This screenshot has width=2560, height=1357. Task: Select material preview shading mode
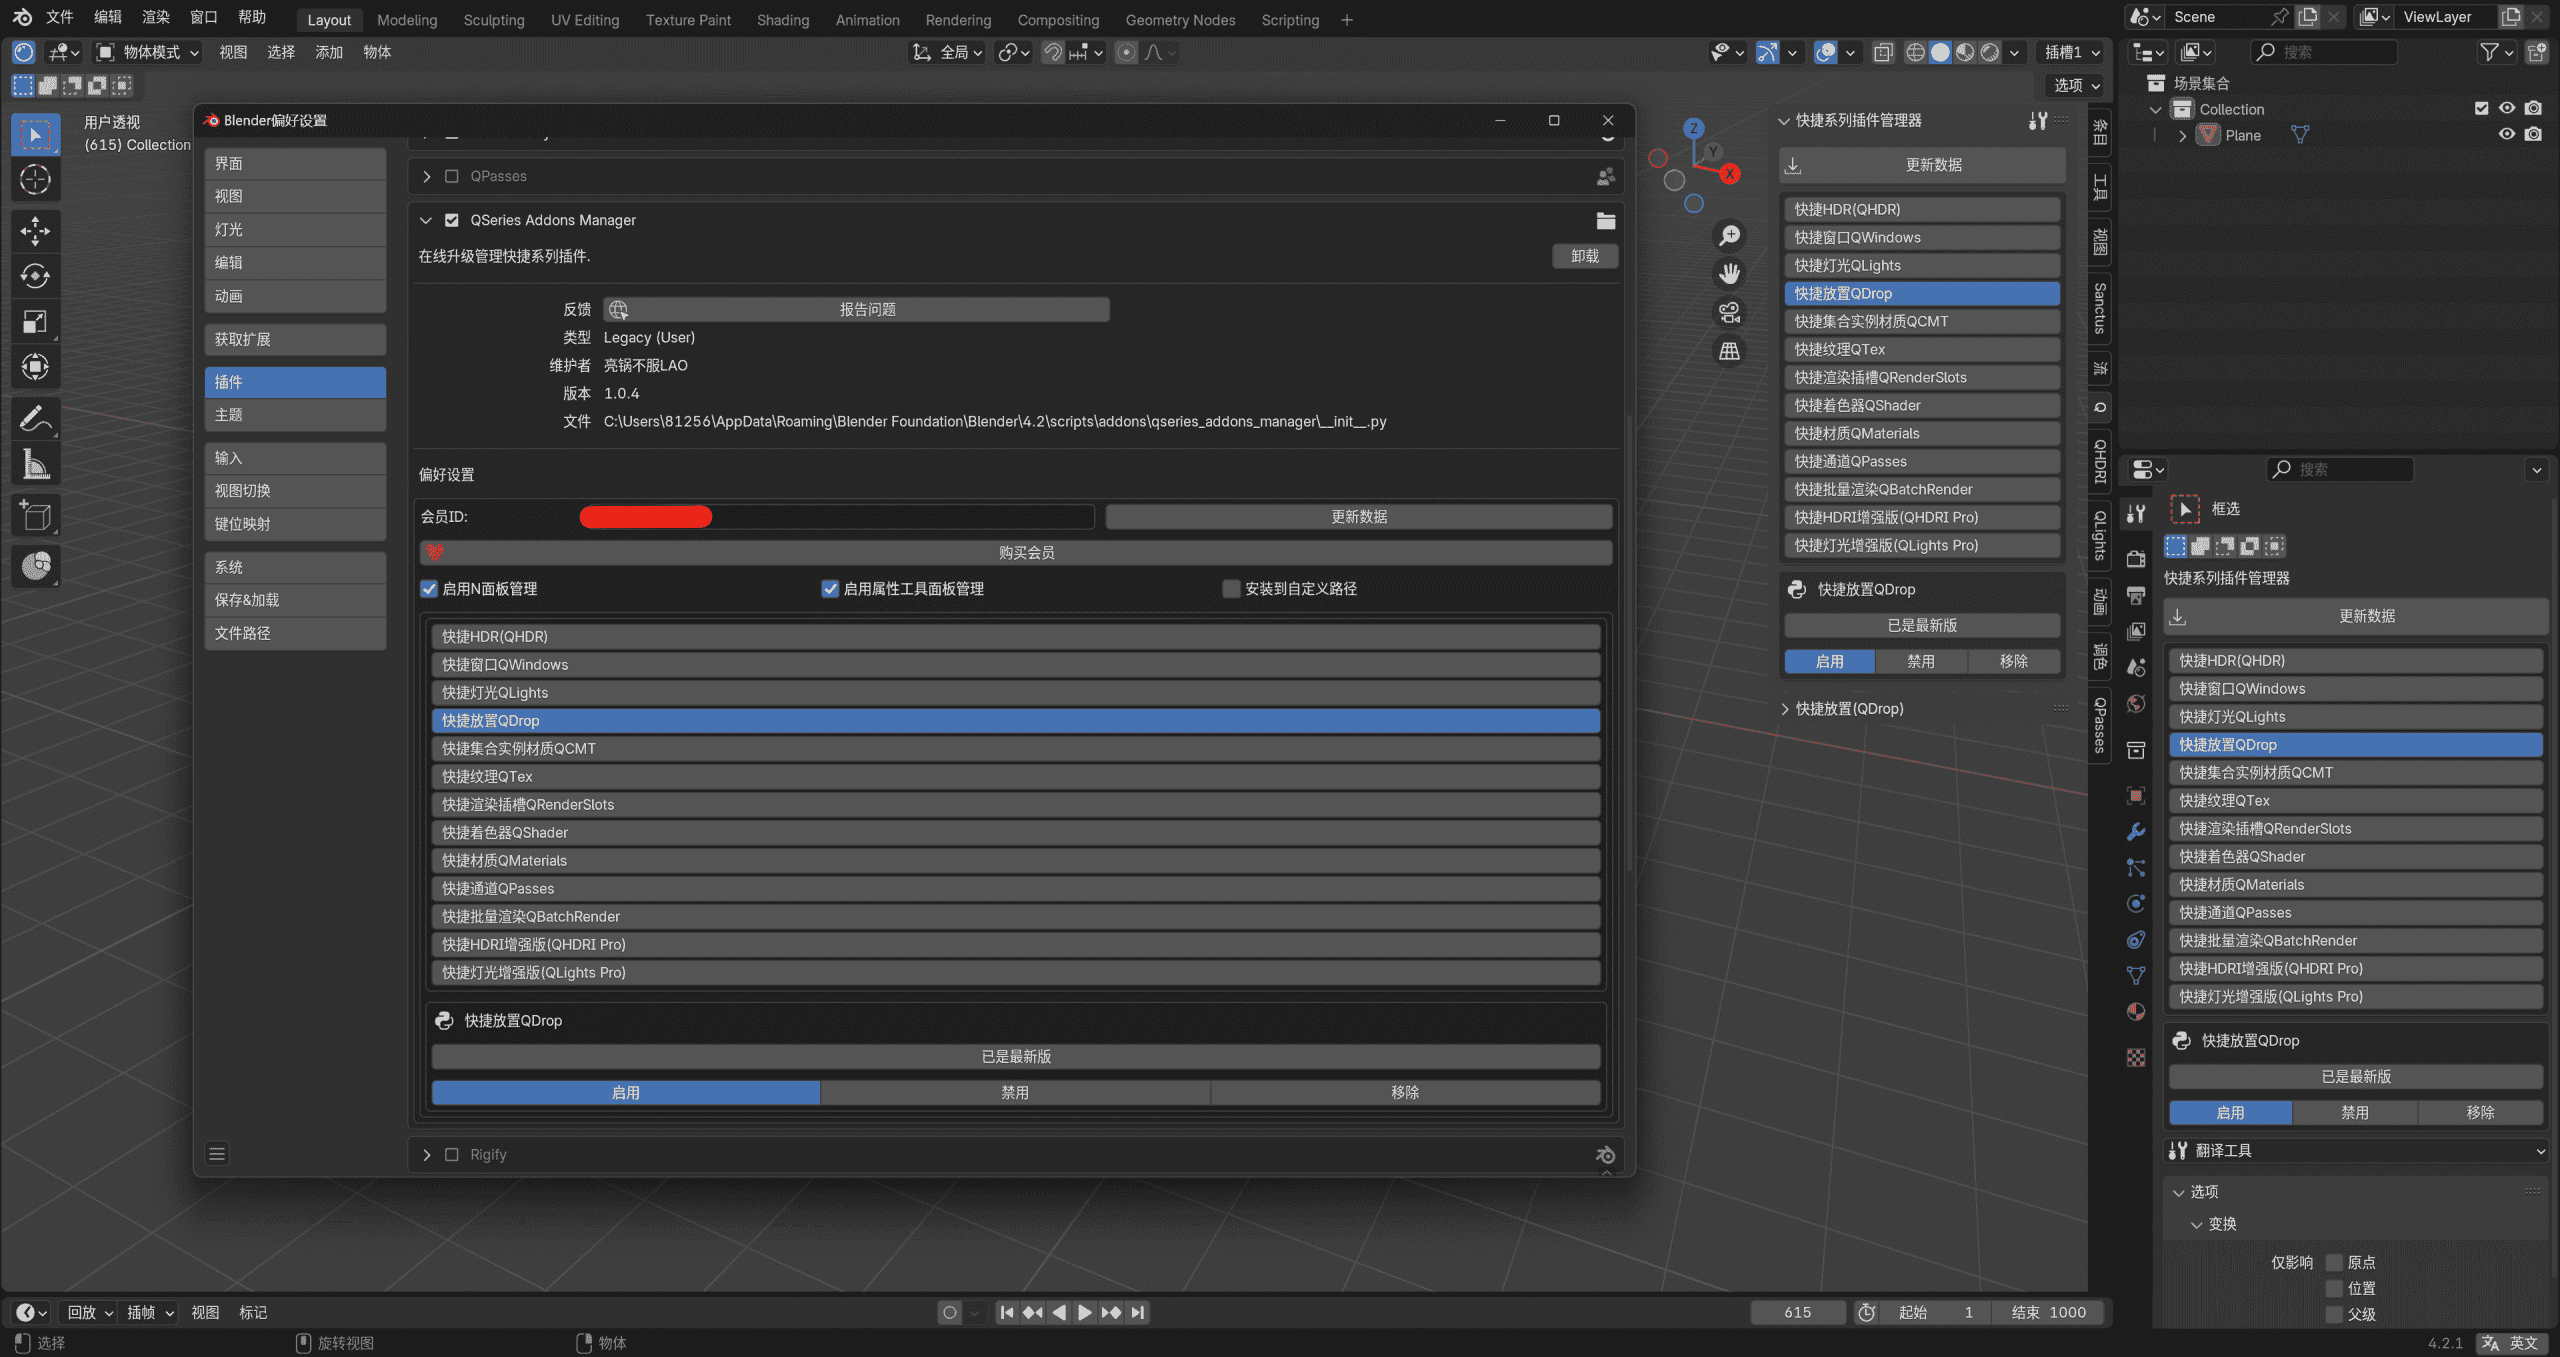(x=1965, y=52)
